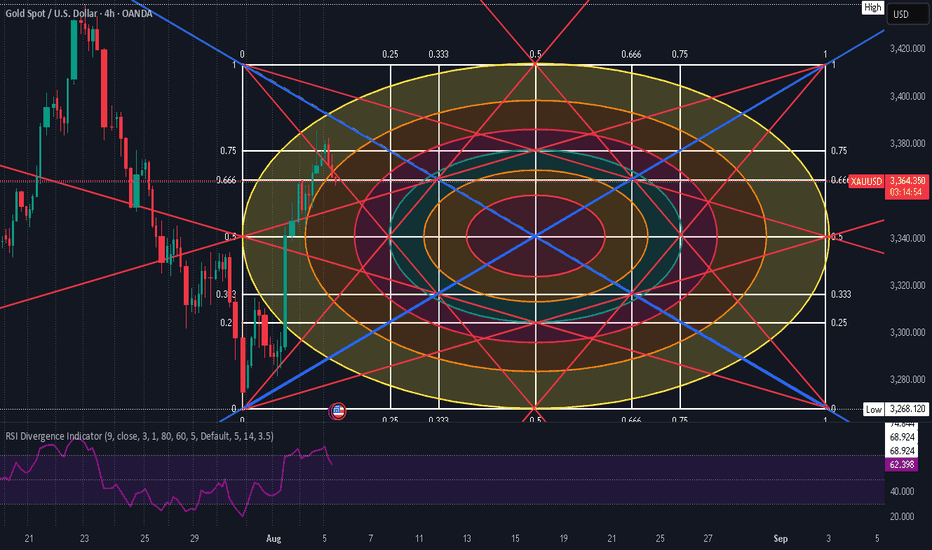The height and width of the screenshot is (550, 932).
Task: Click the current price 3,364.350 label
Action: tap(907, 181)
